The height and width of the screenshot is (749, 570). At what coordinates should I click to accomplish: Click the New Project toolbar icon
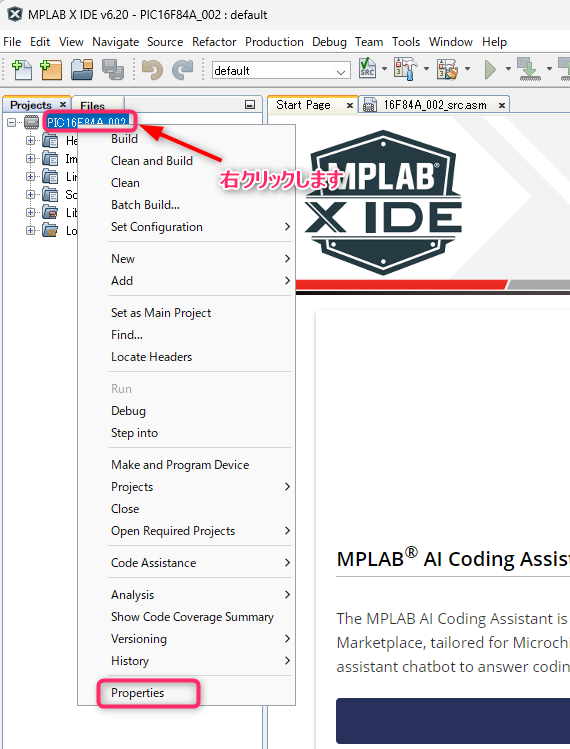tap(51, 70)
